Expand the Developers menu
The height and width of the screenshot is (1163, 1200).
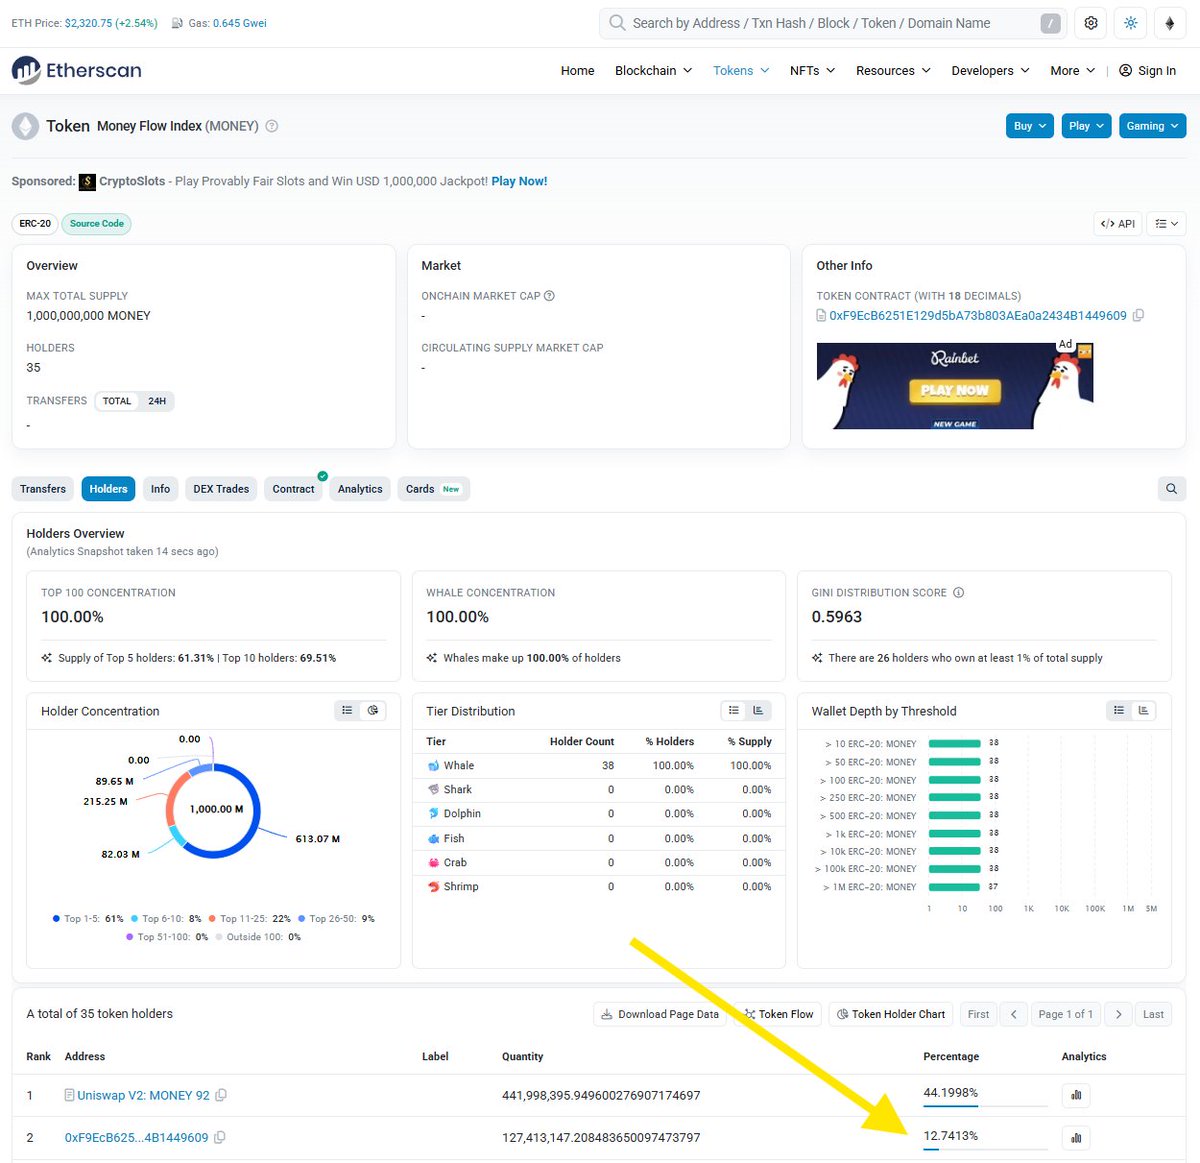pos(990,71)
